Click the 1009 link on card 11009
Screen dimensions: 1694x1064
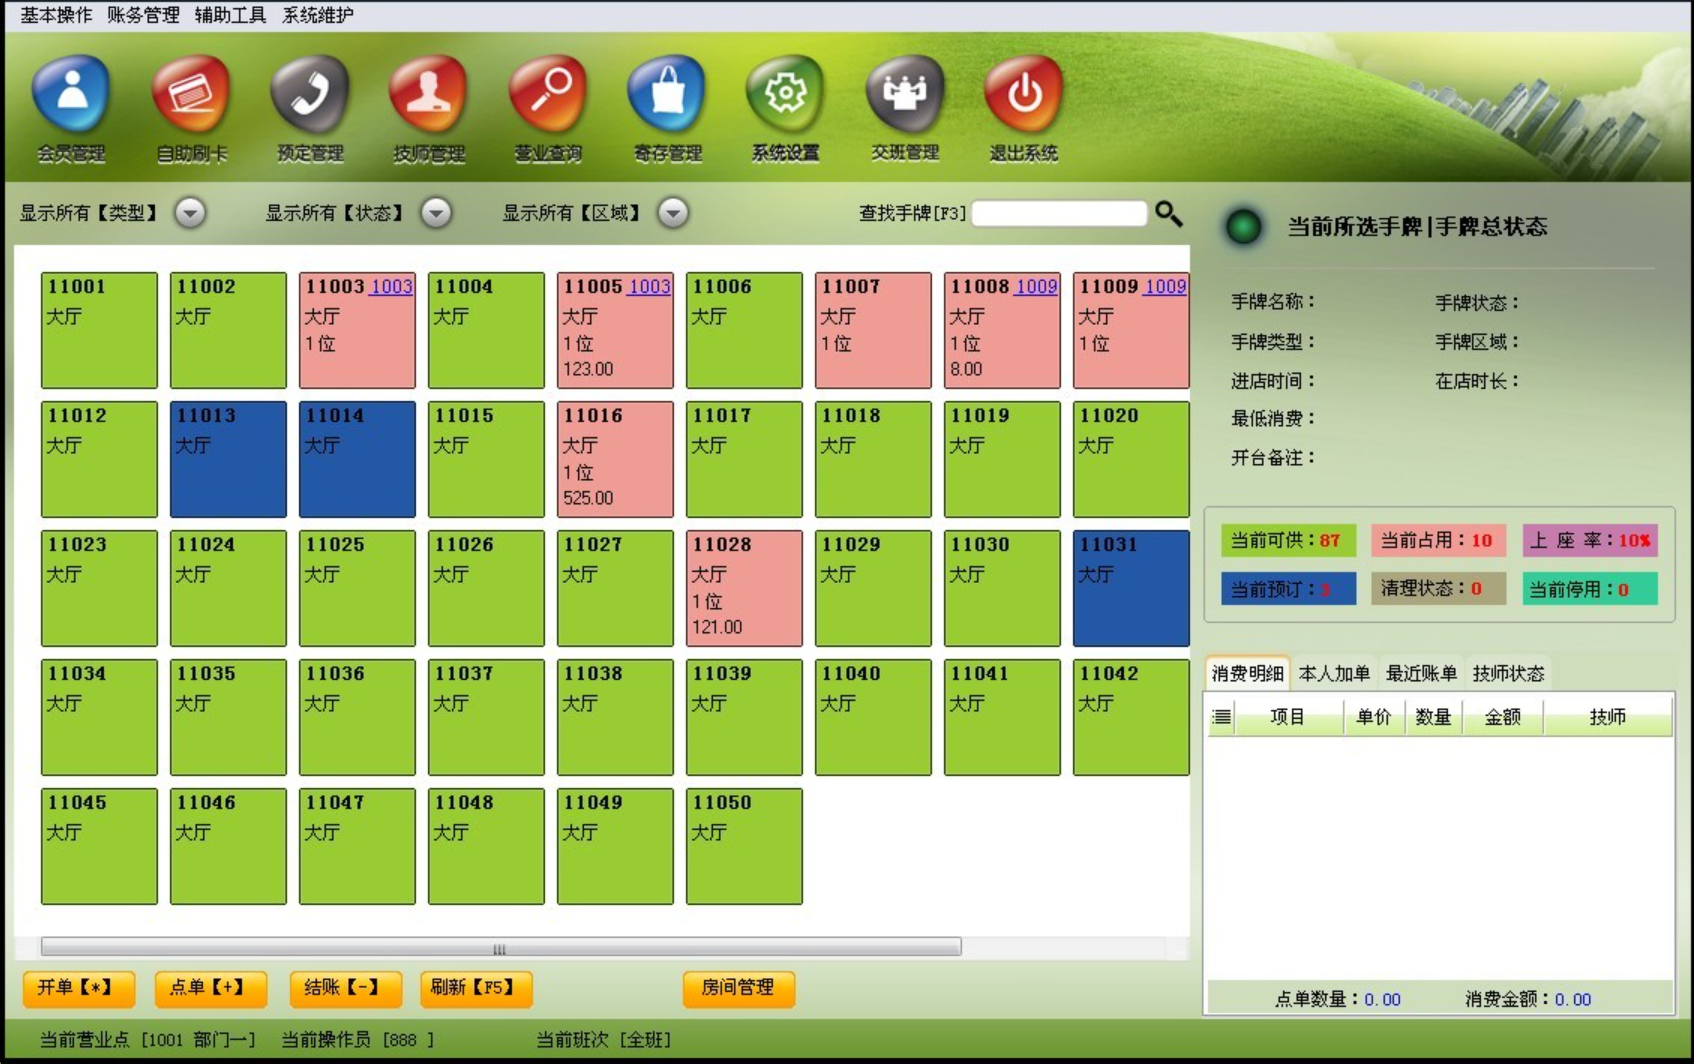tap(1165, 287)
